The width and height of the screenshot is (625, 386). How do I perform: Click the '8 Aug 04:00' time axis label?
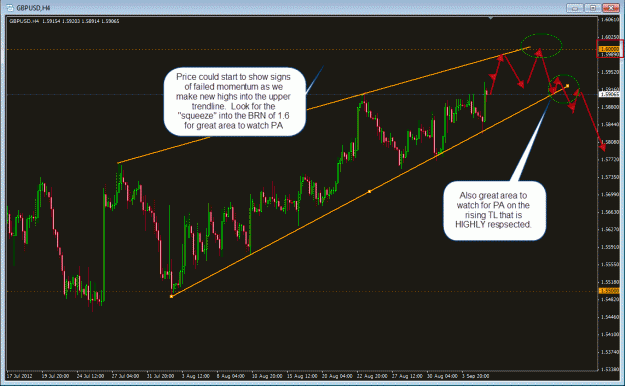[231, 376]
